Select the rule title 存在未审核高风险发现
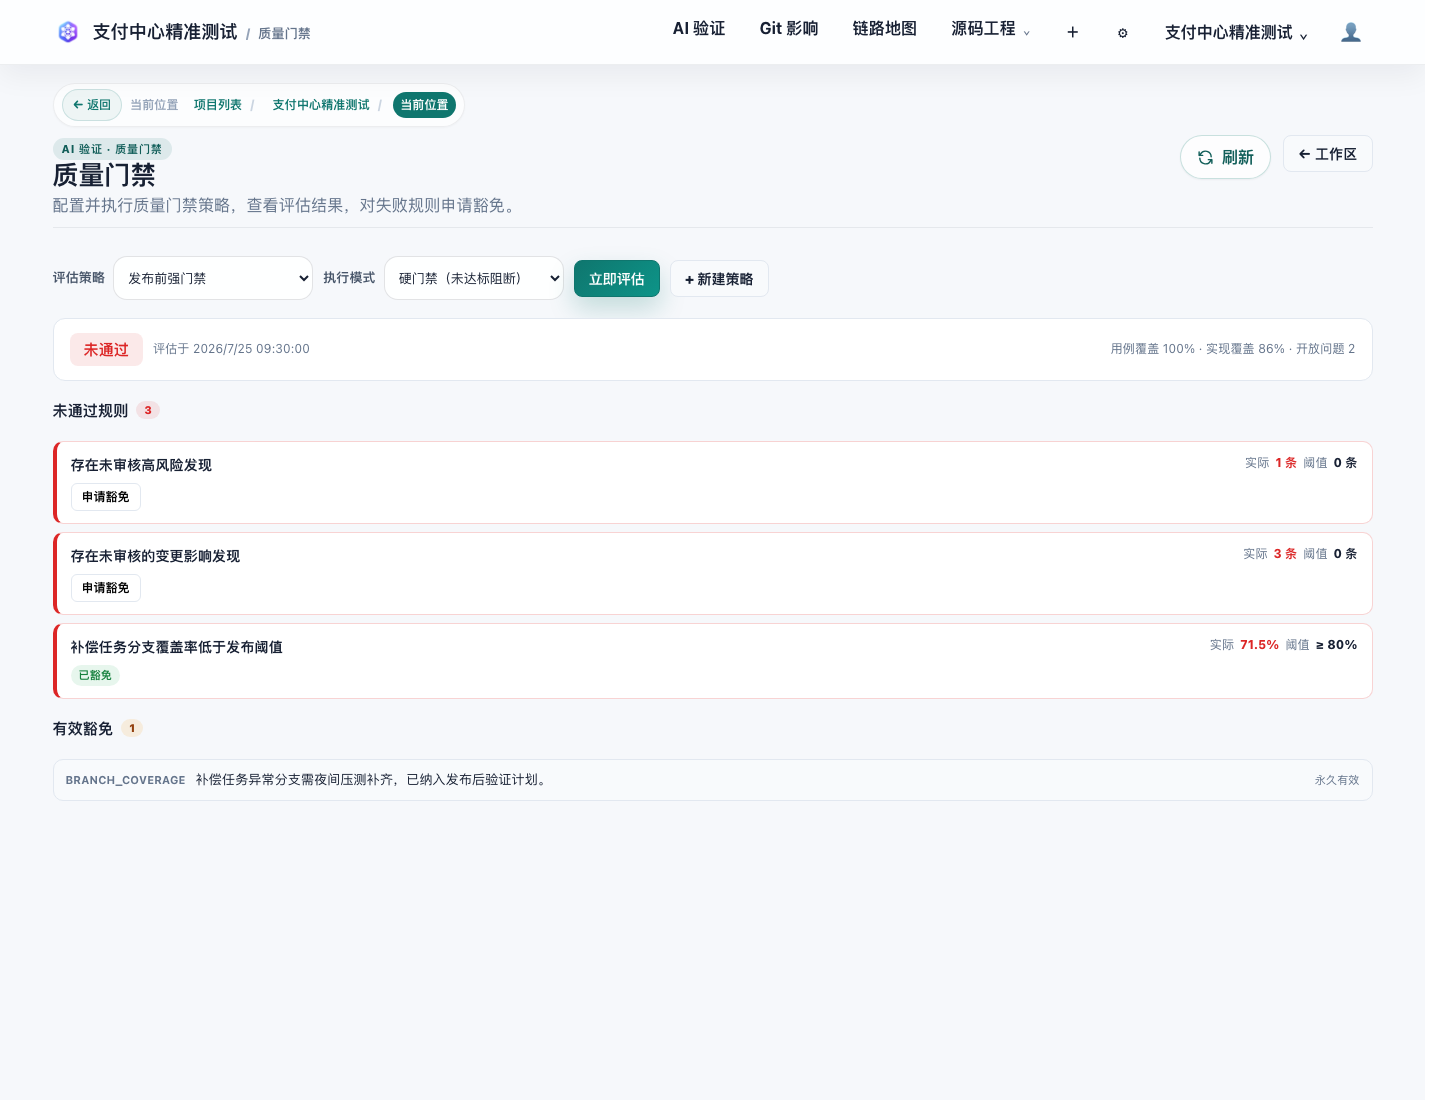Screen dimensions: 1440x1100 coord(141,465)
